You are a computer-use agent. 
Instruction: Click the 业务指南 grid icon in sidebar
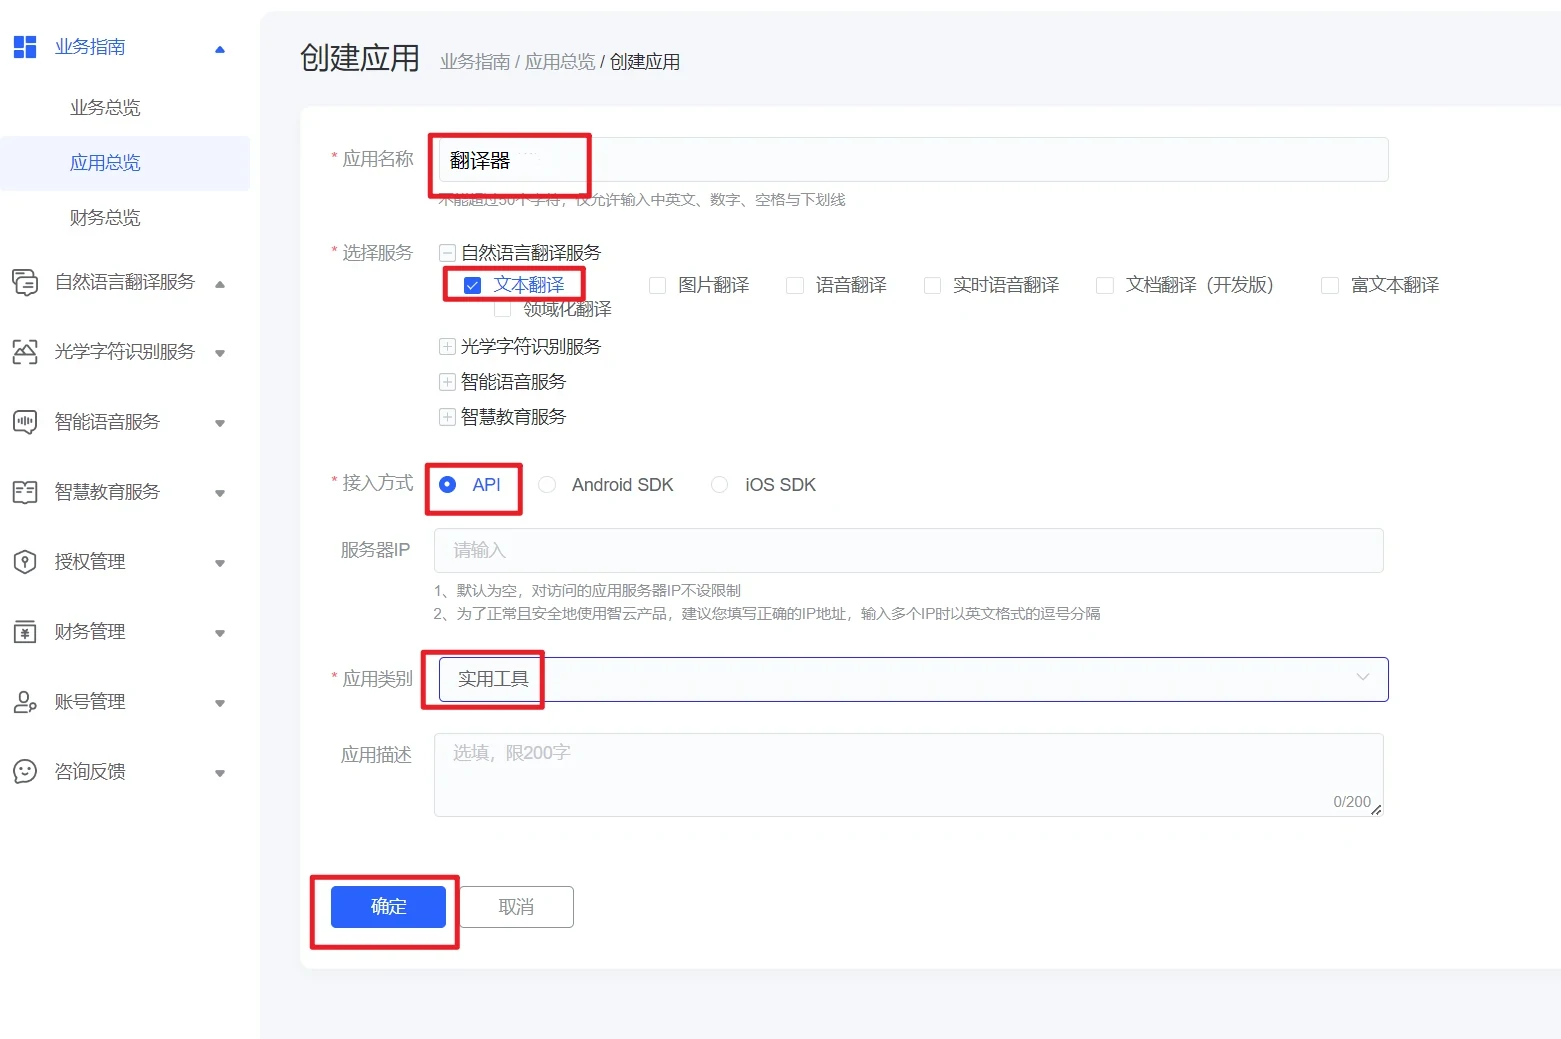[25, 47]
